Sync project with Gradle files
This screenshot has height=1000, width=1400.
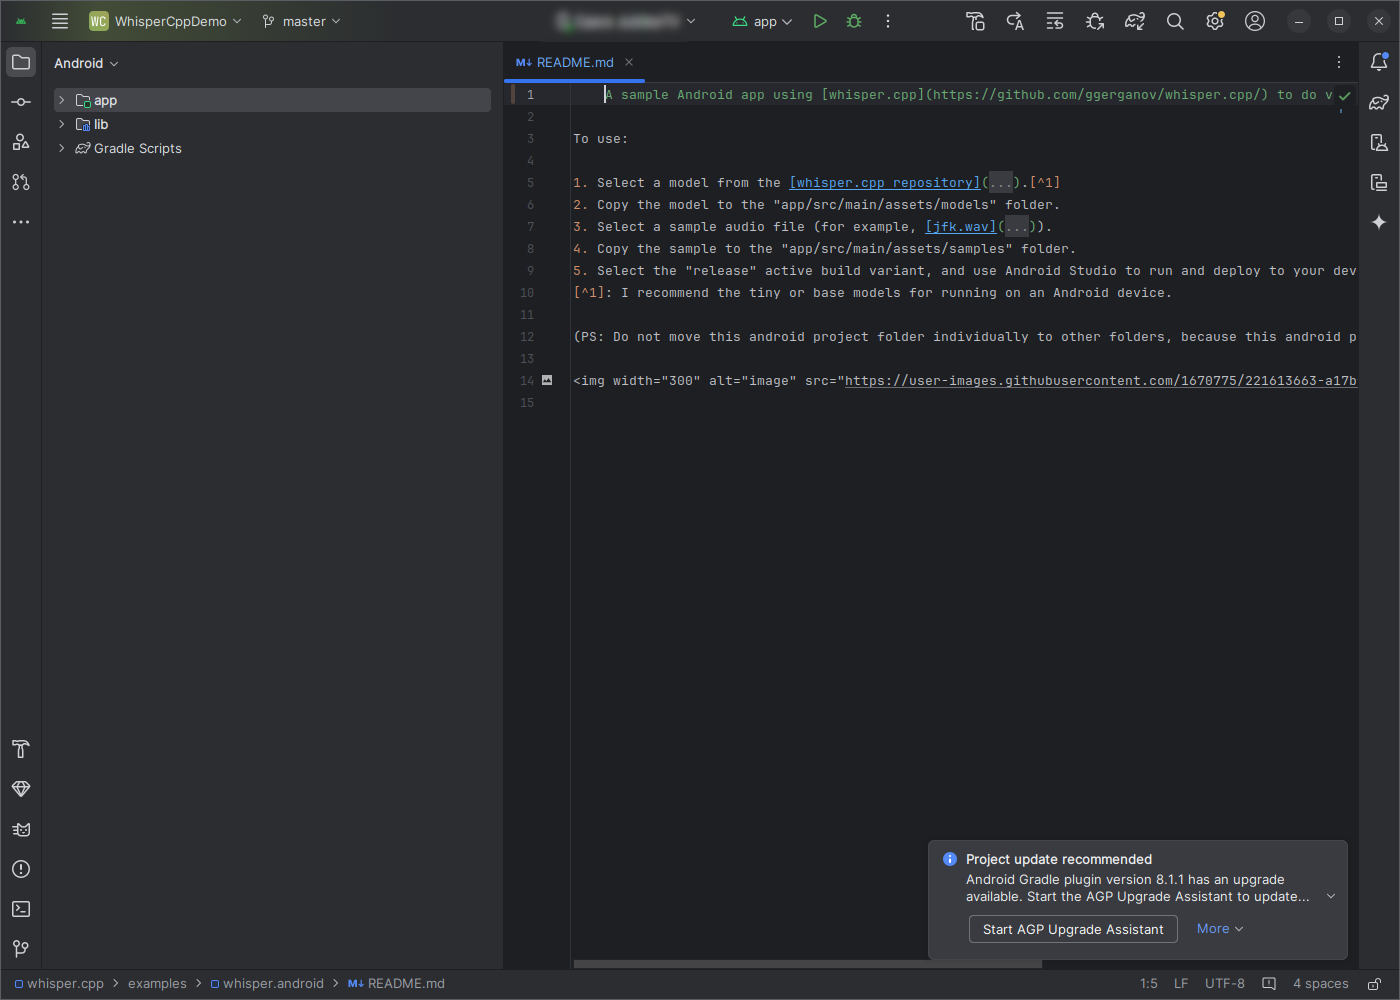point(1134,20)
